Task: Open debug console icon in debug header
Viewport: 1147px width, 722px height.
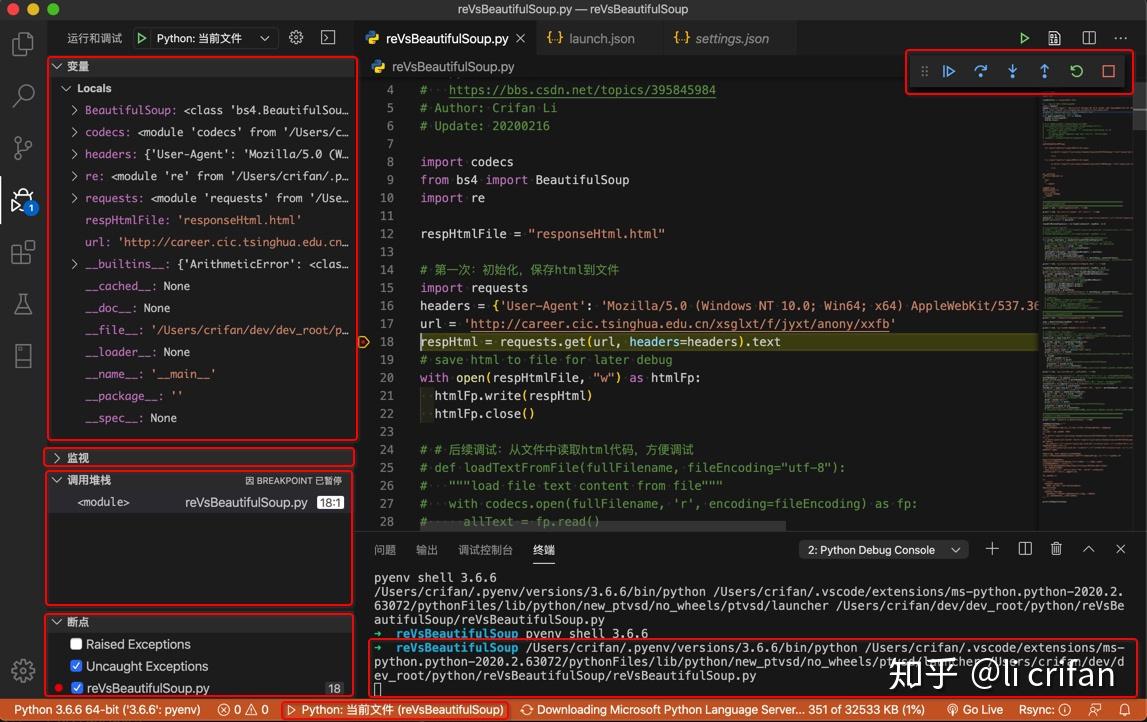Action: [328, 37]
